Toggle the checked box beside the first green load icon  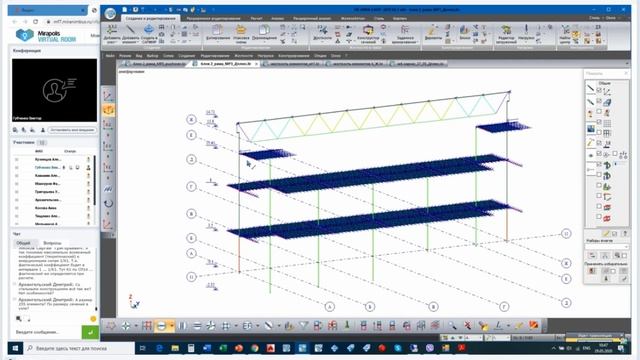(x=599, y=164)
